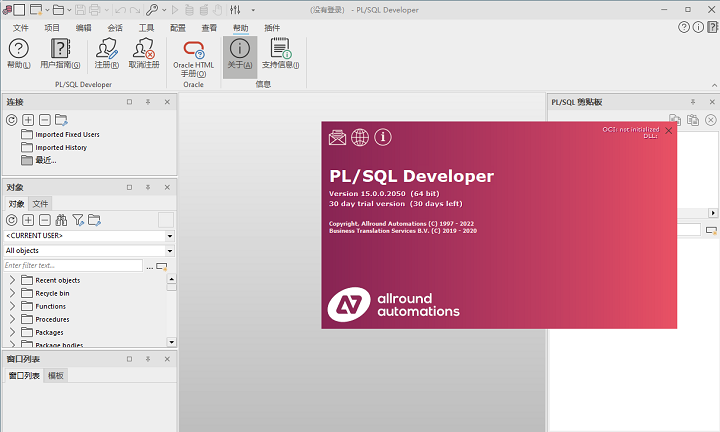
Task: Click the circled X clear icon in 剪贴板 panel
Action: (711, 120)
